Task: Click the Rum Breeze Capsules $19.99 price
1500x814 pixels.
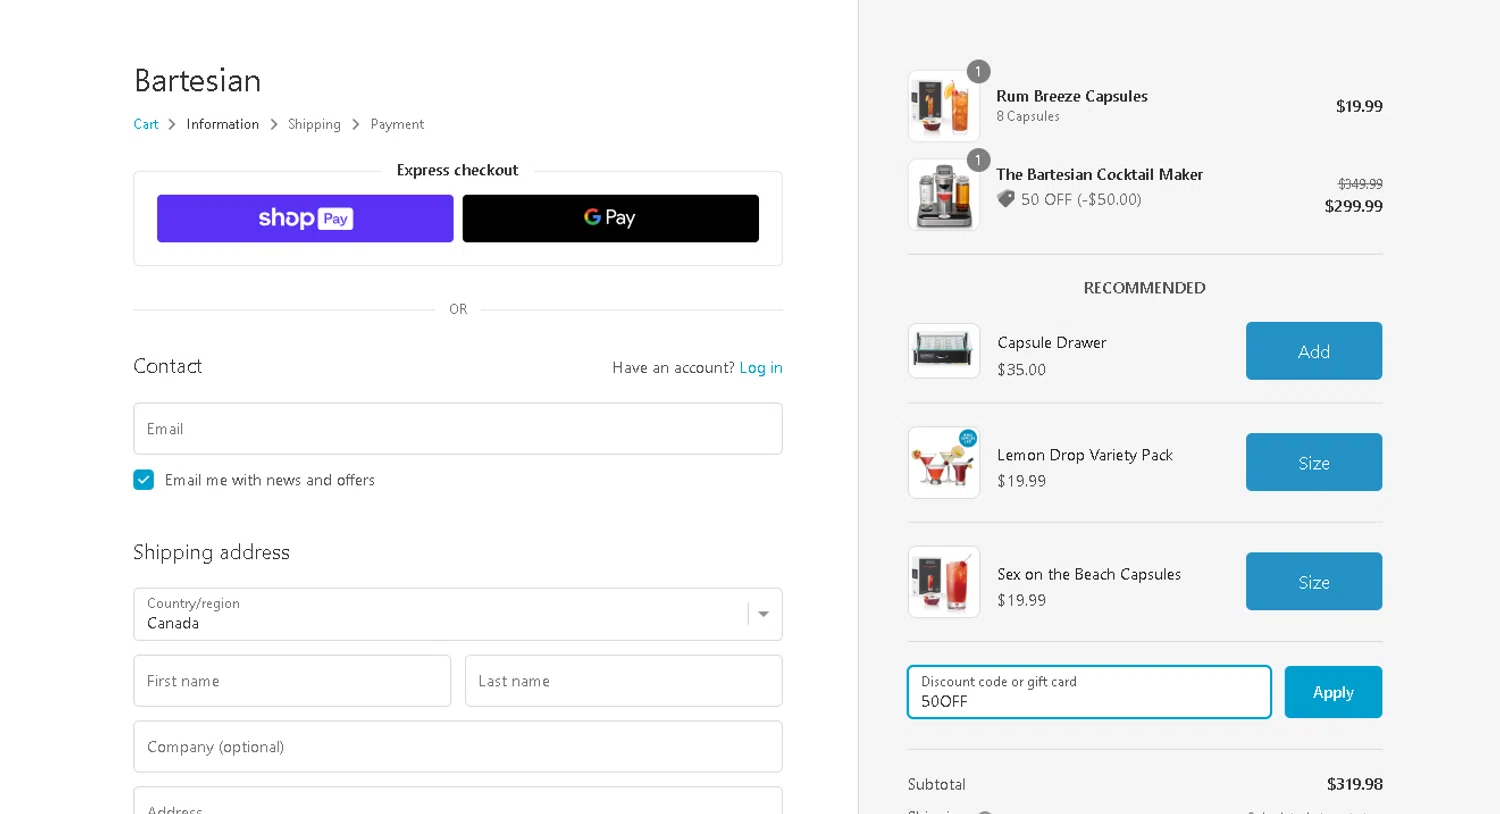Action: (x=1359, y=106)
